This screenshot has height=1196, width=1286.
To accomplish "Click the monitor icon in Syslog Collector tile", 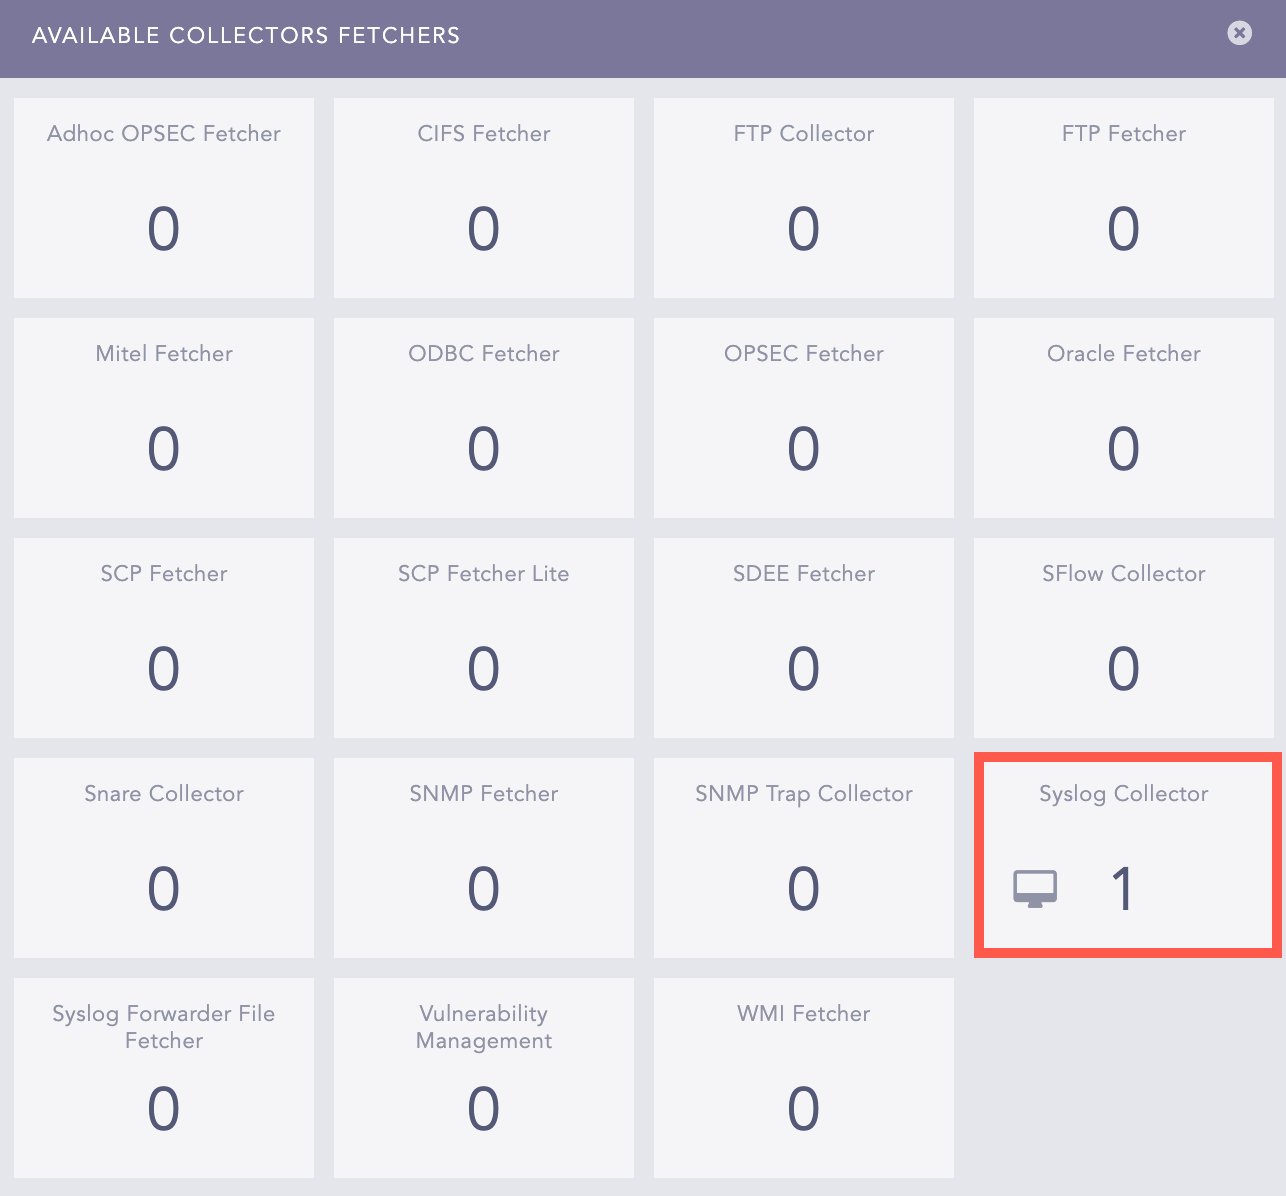I will pyautogui.click(x=1035, y=887).
